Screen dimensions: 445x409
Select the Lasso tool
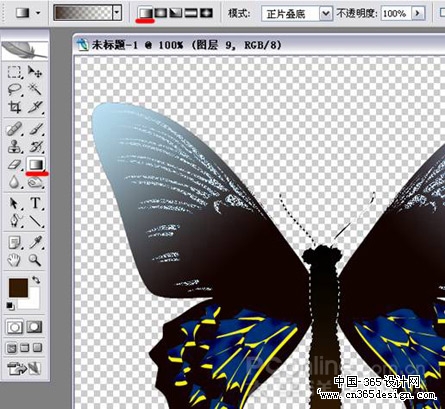point(14,90)
